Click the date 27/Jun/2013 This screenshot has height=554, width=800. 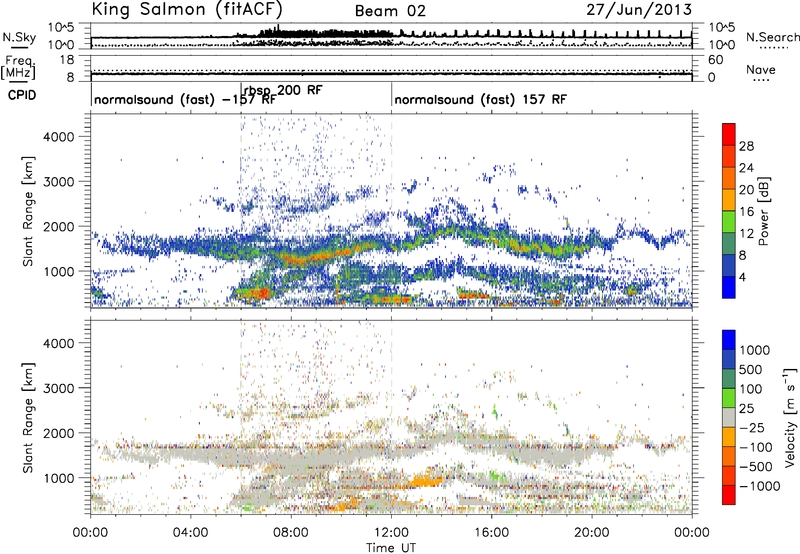(x=639, y=9)
